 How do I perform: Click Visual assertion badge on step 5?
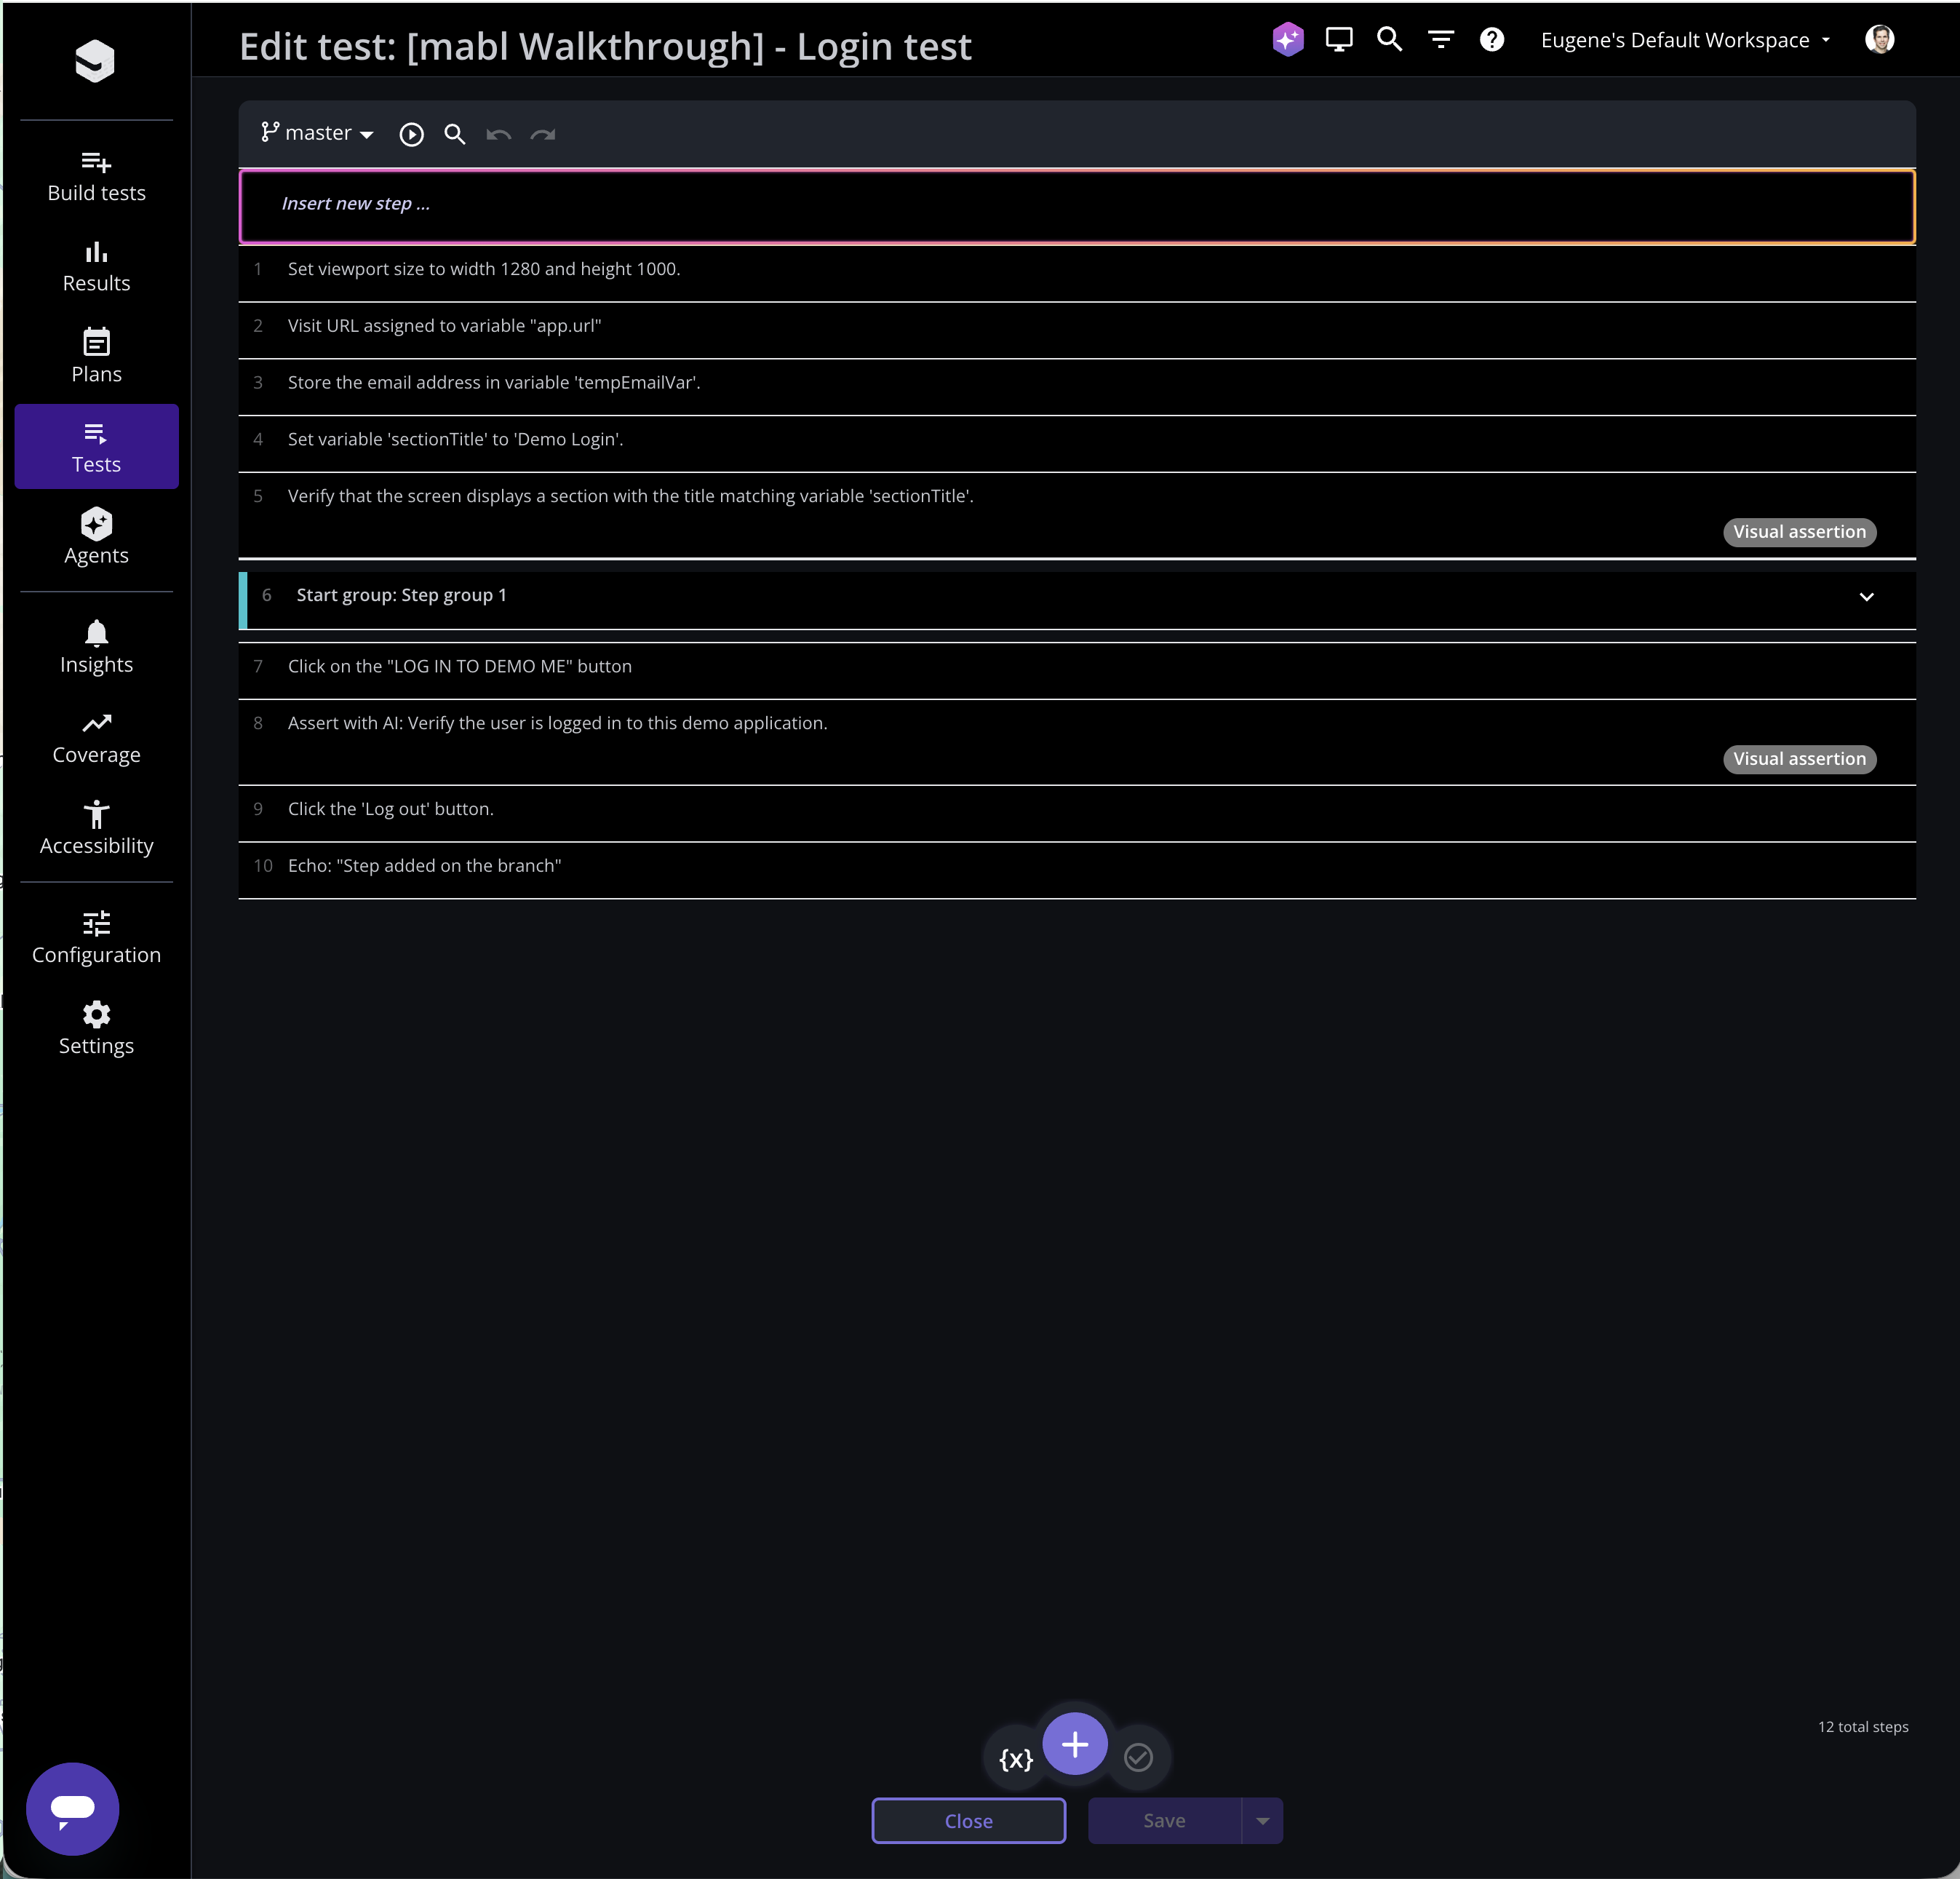[1799, 532]
